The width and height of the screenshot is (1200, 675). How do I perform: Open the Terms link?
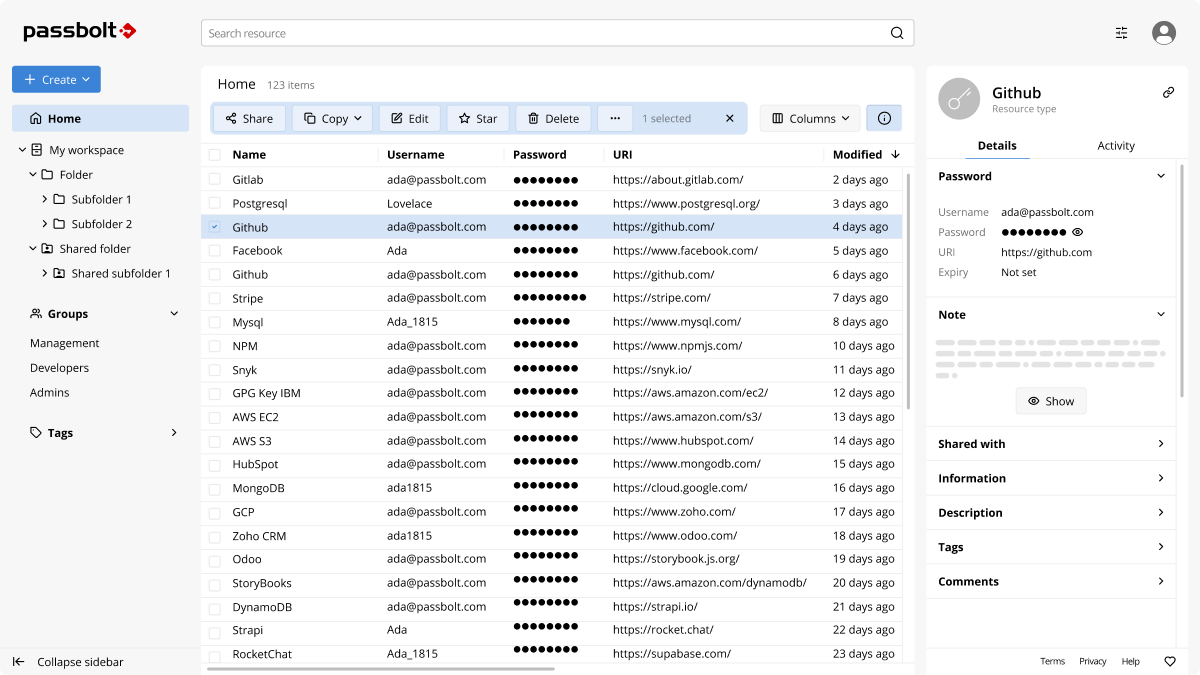[x=1052, y=661]
